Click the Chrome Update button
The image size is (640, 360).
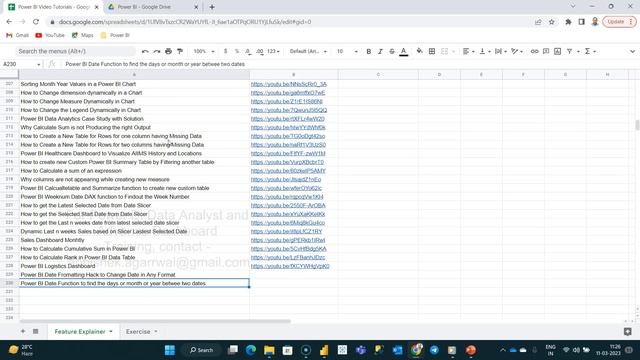(619, 22)
